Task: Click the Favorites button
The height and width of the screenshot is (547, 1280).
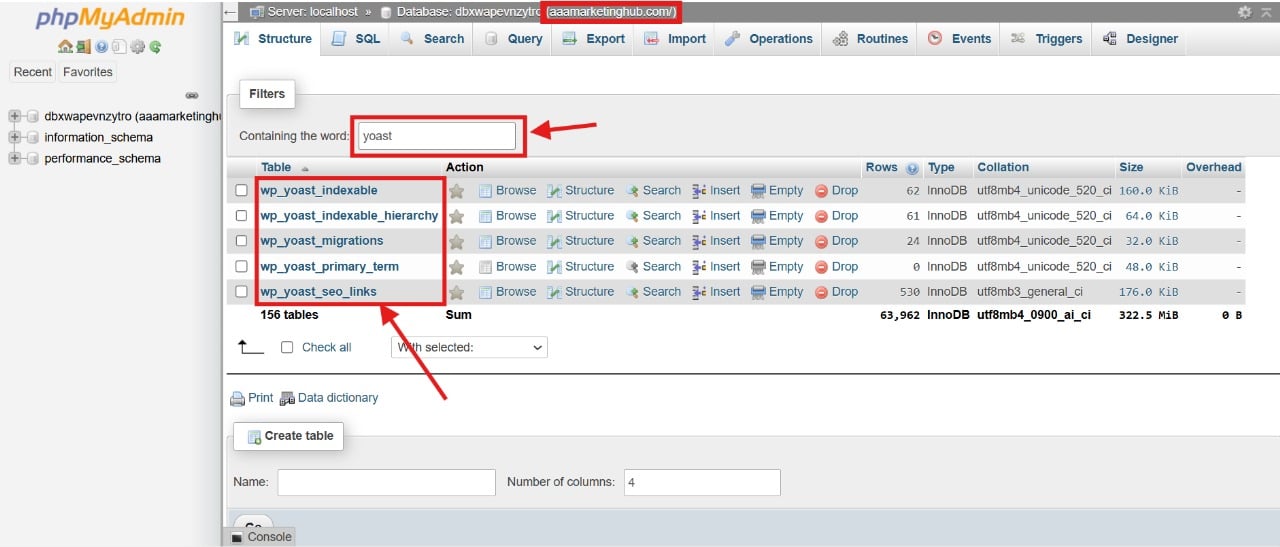Action: tap(88, 72)
